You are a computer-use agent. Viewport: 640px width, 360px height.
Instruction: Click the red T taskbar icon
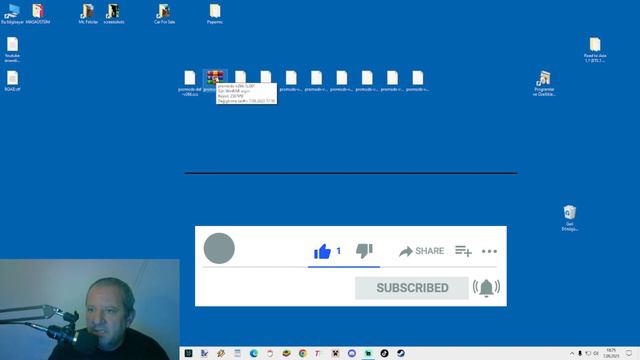(x=318, y=353)
